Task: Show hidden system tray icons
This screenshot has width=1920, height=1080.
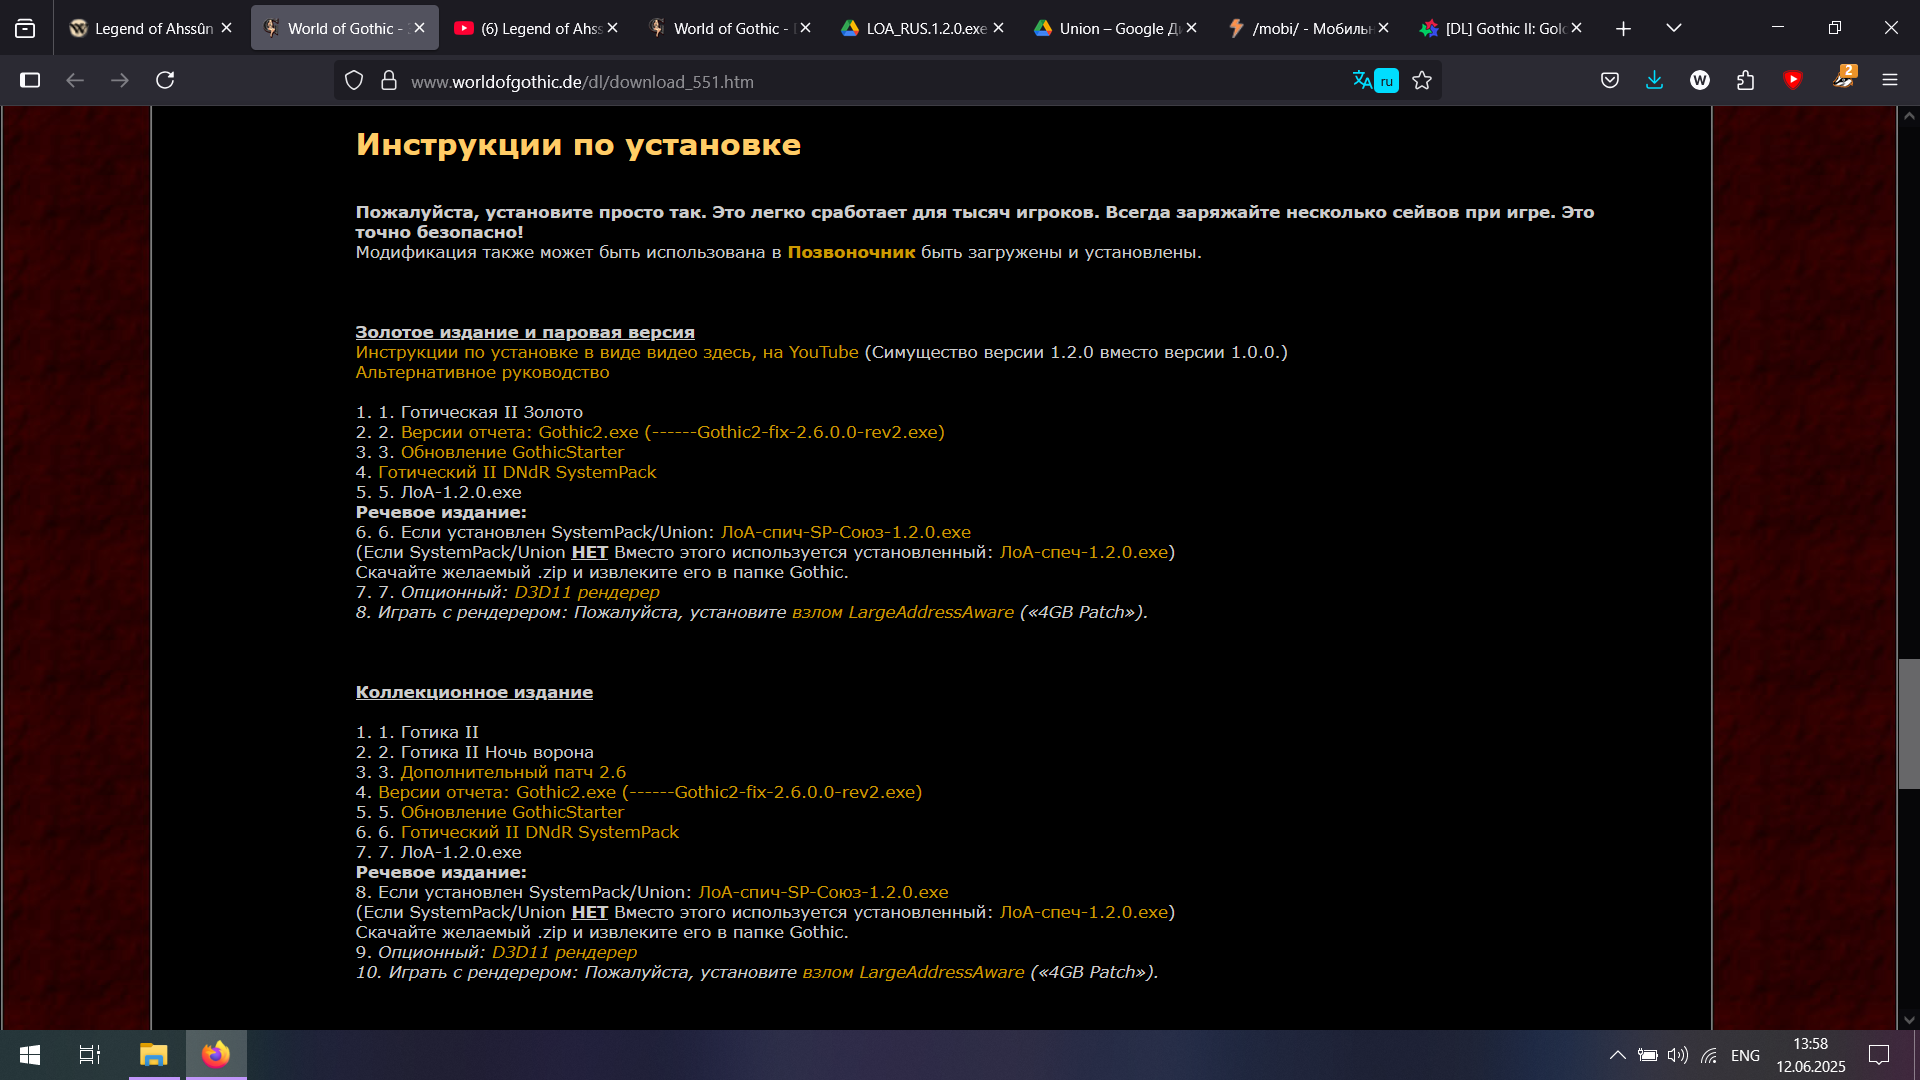Action: click(x=1617, y=1055)
